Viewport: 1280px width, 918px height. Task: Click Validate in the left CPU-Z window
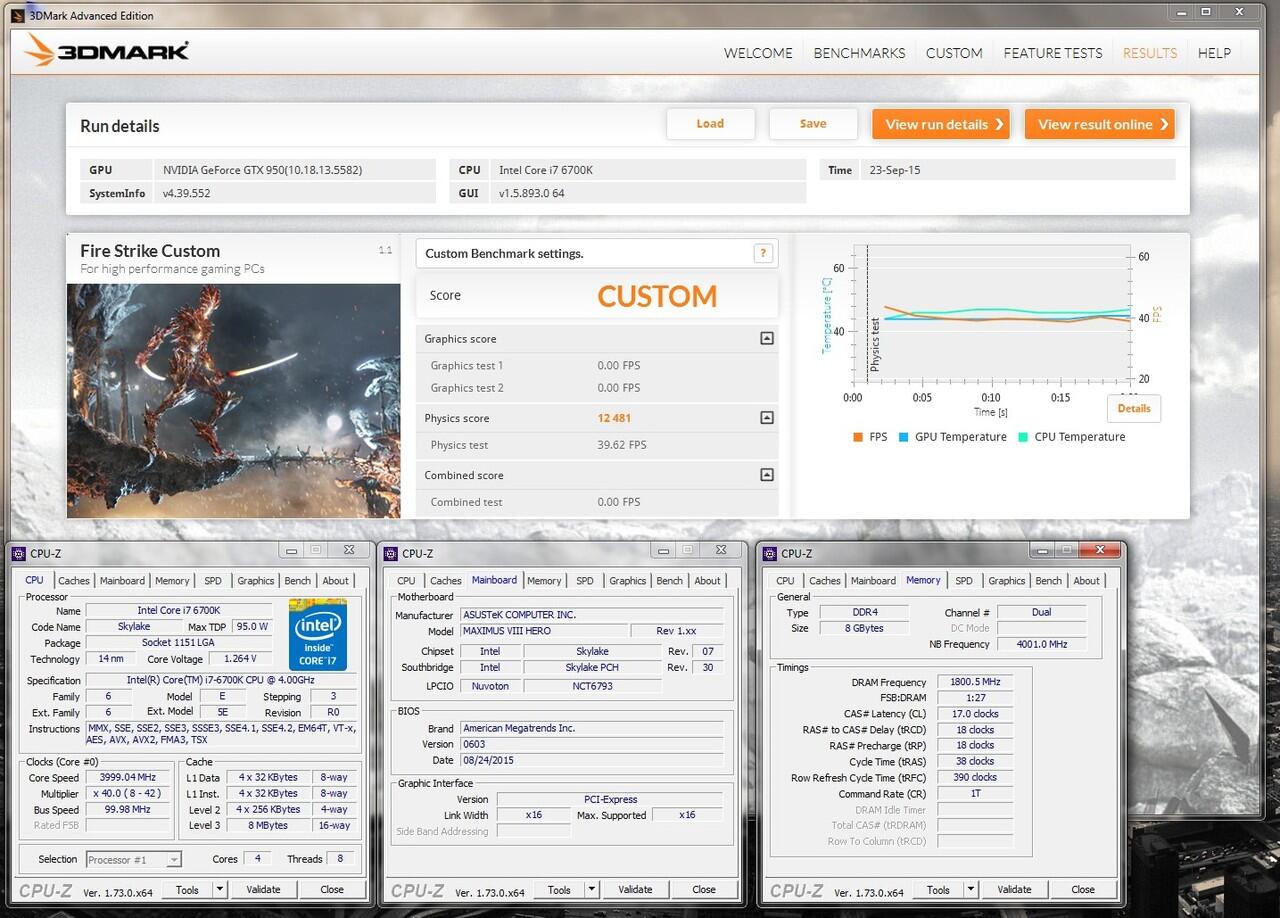pos(263,889)
